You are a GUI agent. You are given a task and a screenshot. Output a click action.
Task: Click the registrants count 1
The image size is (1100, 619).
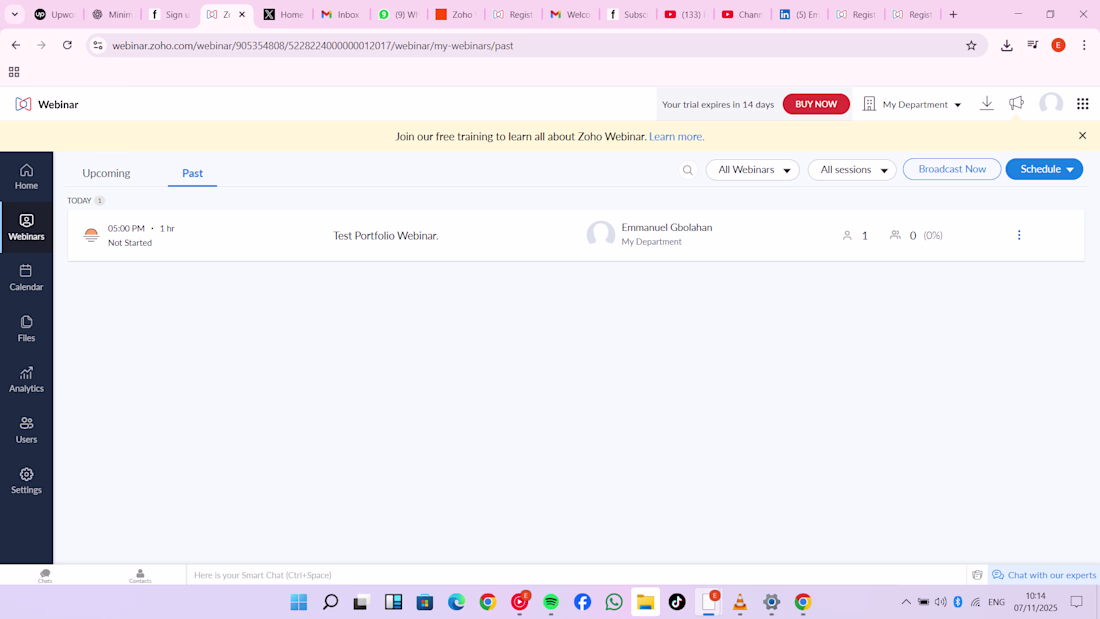(x=855, y=236)
